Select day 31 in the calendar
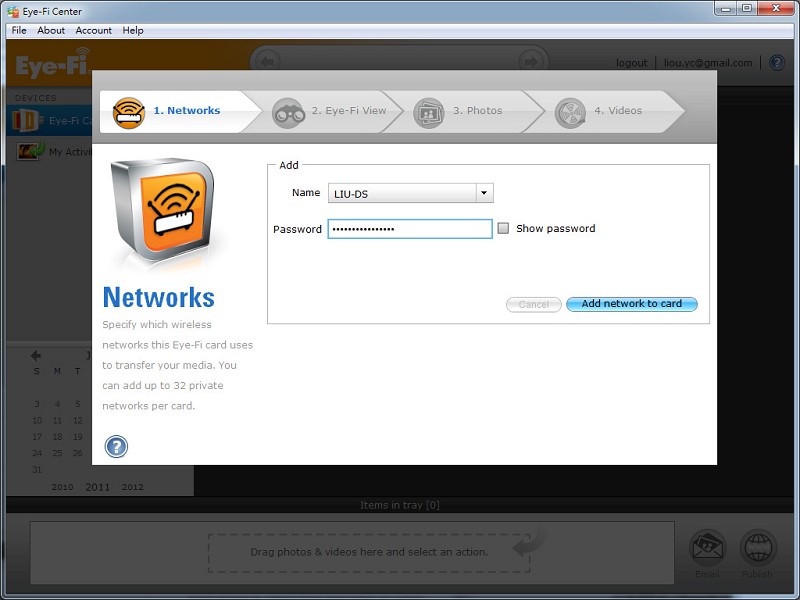 tap(37, 469)
